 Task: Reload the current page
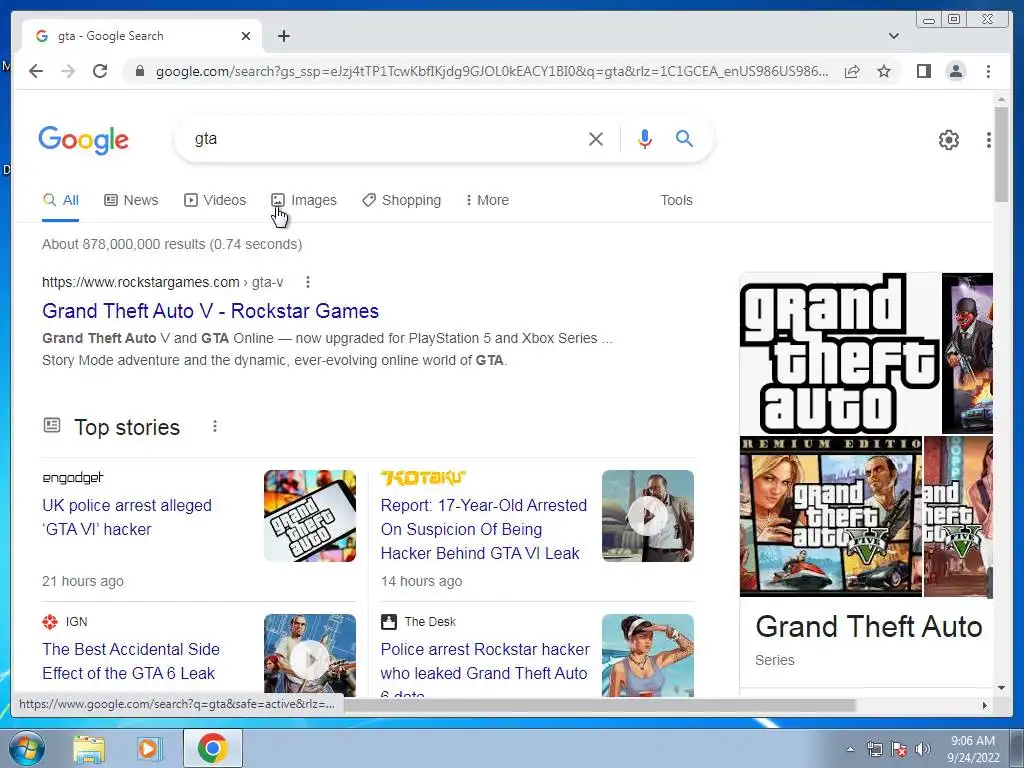coord(100,71)
